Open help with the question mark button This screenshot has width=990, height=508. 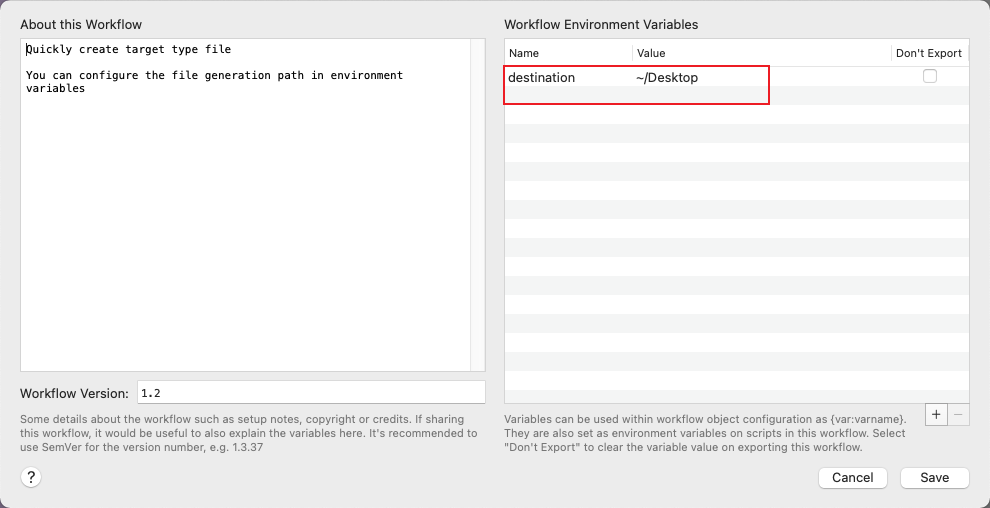click(31, 478)
